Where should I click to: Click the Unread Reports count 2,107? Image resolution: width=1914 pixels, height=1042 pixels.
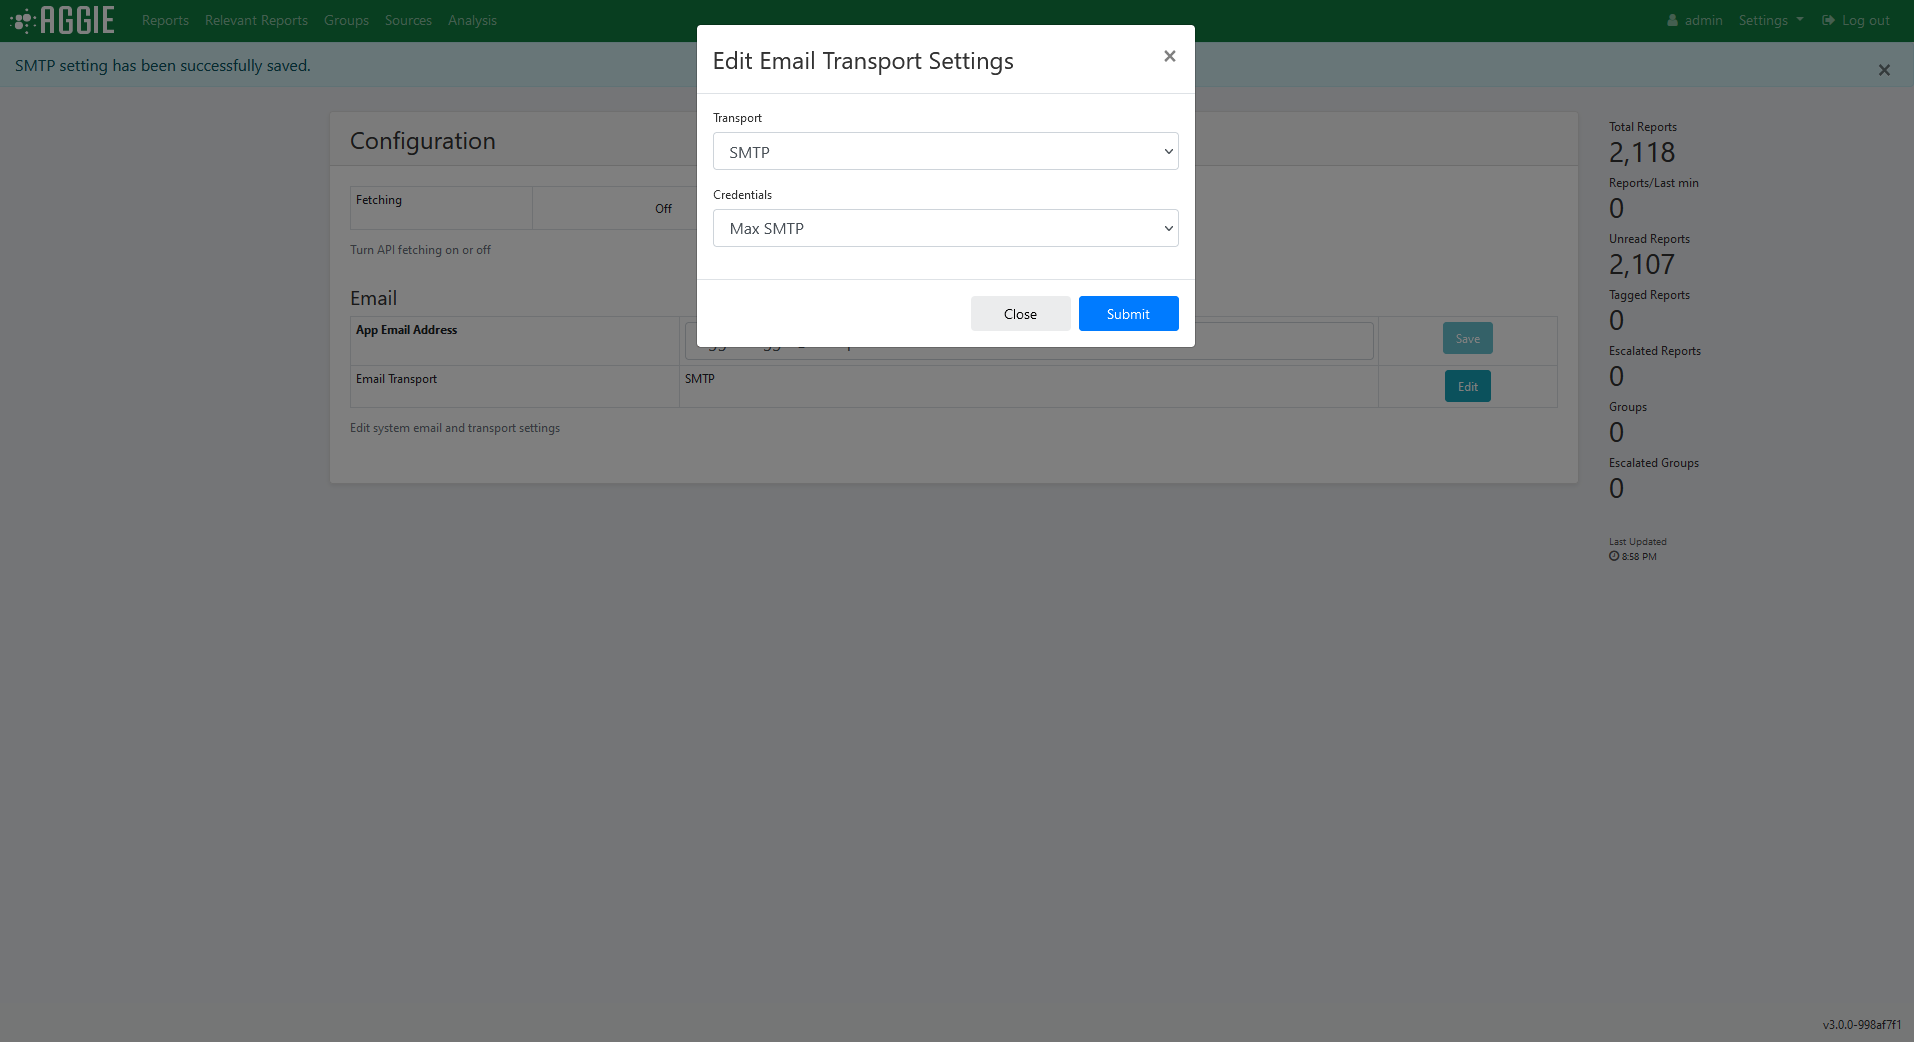(x=1641, y=264)
